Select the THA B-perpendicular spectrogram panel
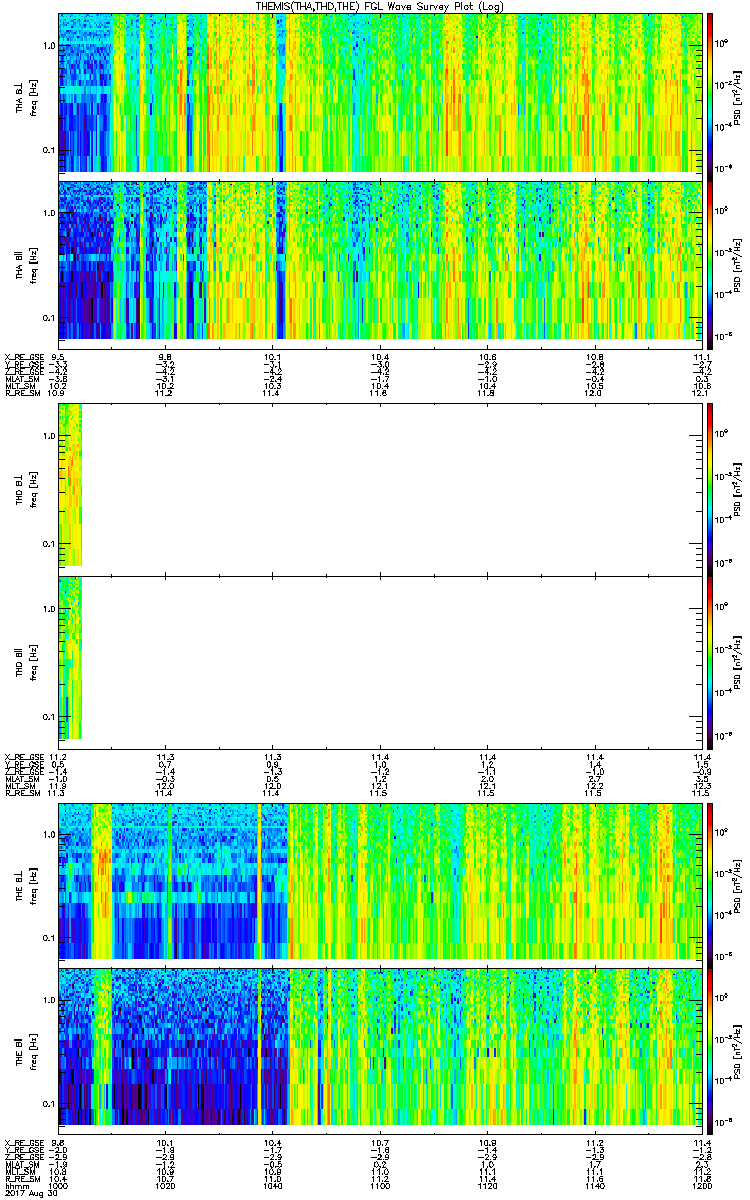 click(380, 92)
